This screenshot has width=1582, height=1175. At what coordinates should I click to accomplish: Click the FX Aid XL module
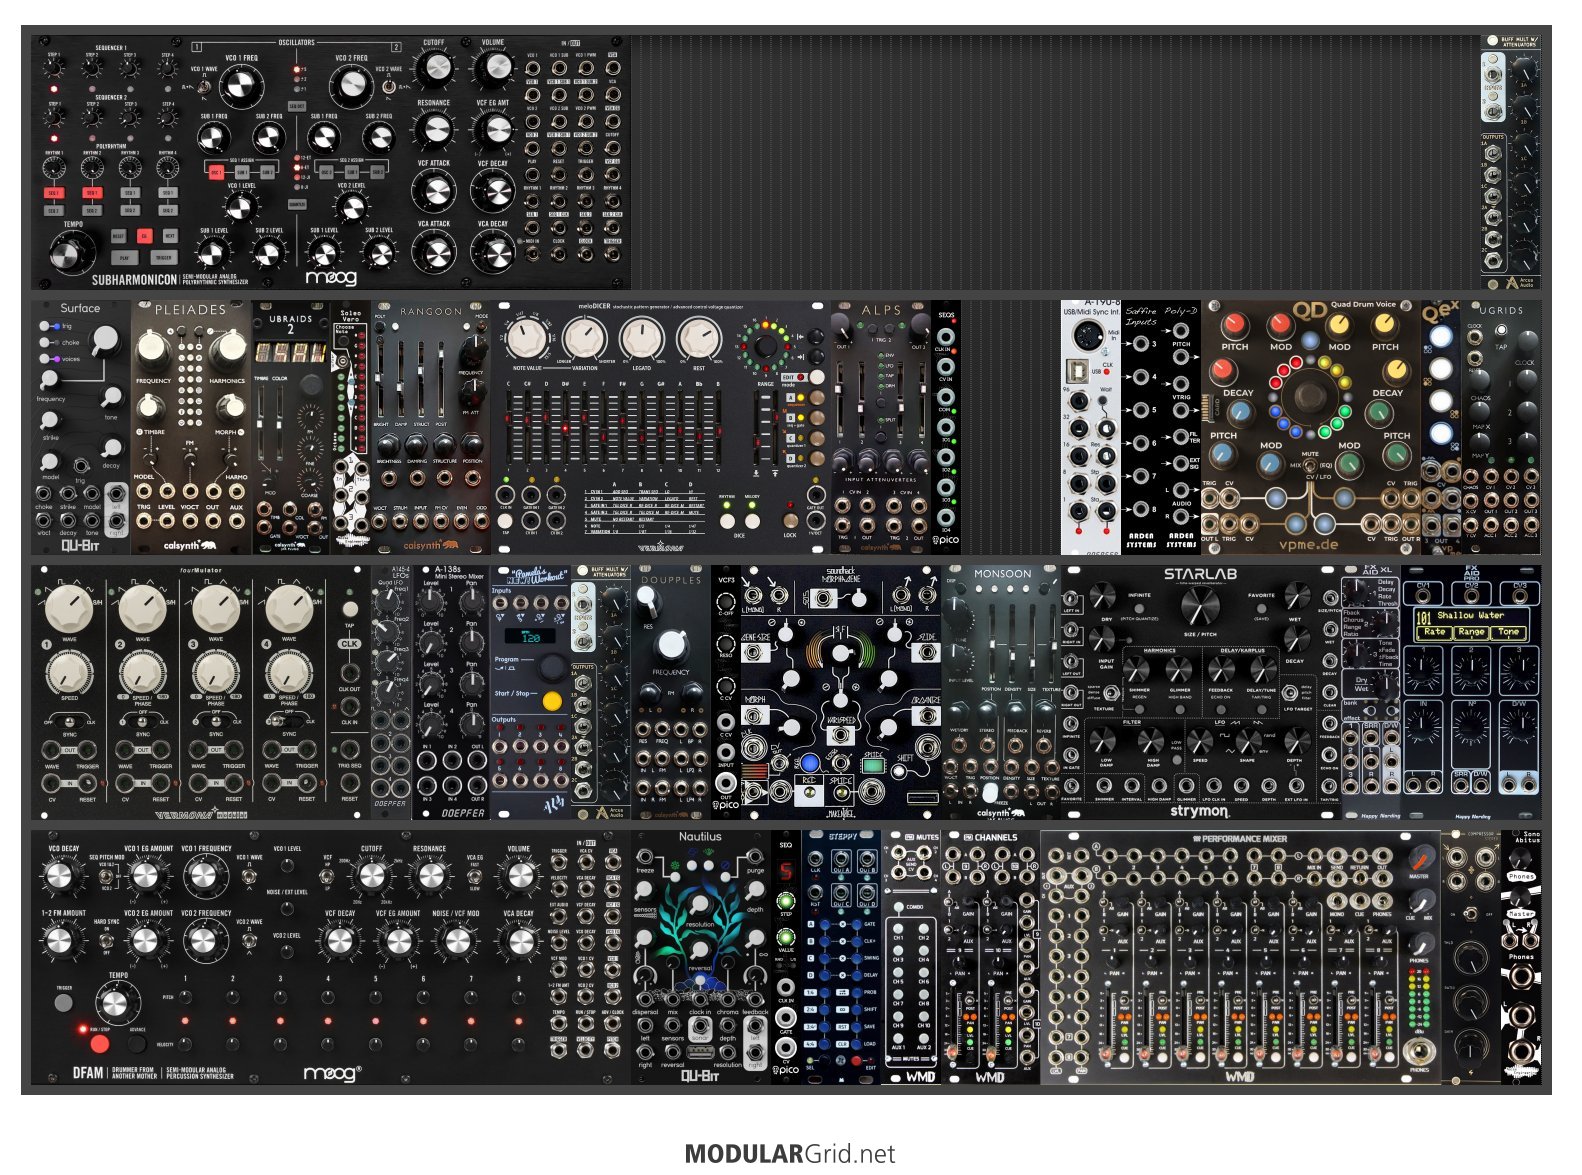[1371, 693]
